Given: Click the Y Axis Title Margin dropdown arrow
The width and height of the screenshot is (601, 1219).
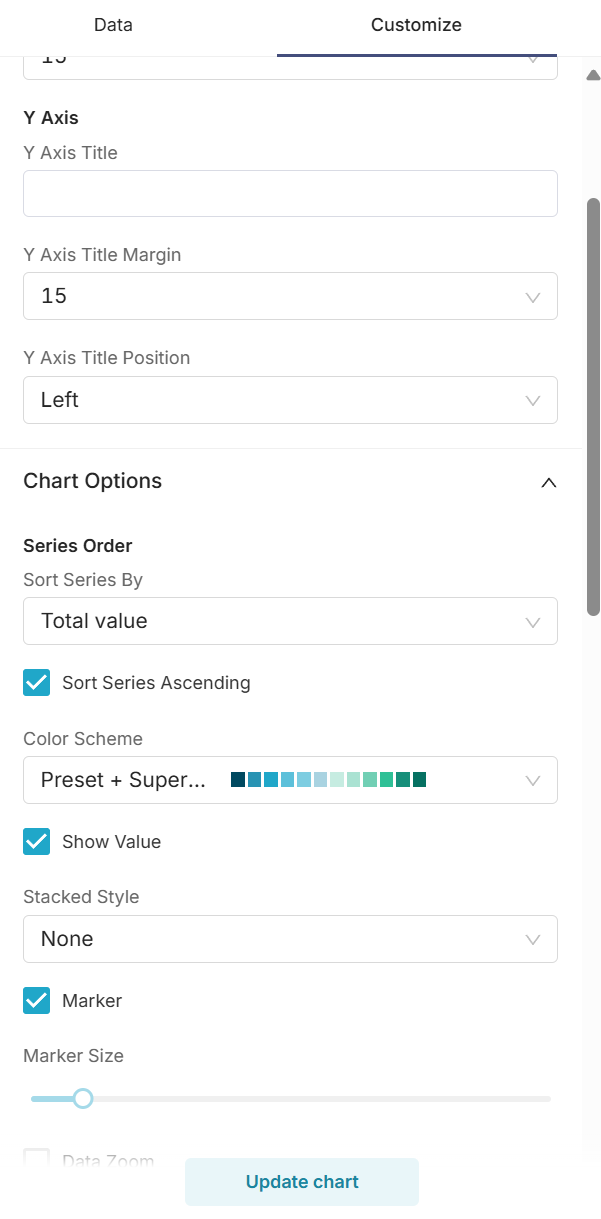Looking at the screenshot, I should click(x=533, y=297).
